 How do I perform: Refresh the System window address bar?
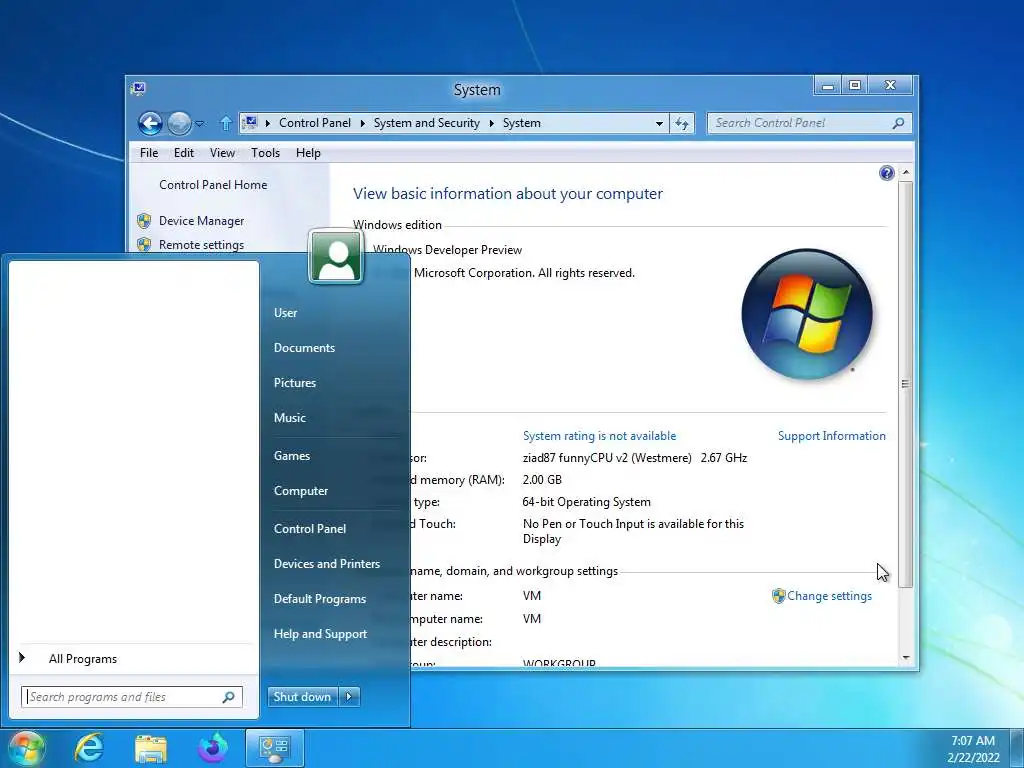[x=682, y=123]
